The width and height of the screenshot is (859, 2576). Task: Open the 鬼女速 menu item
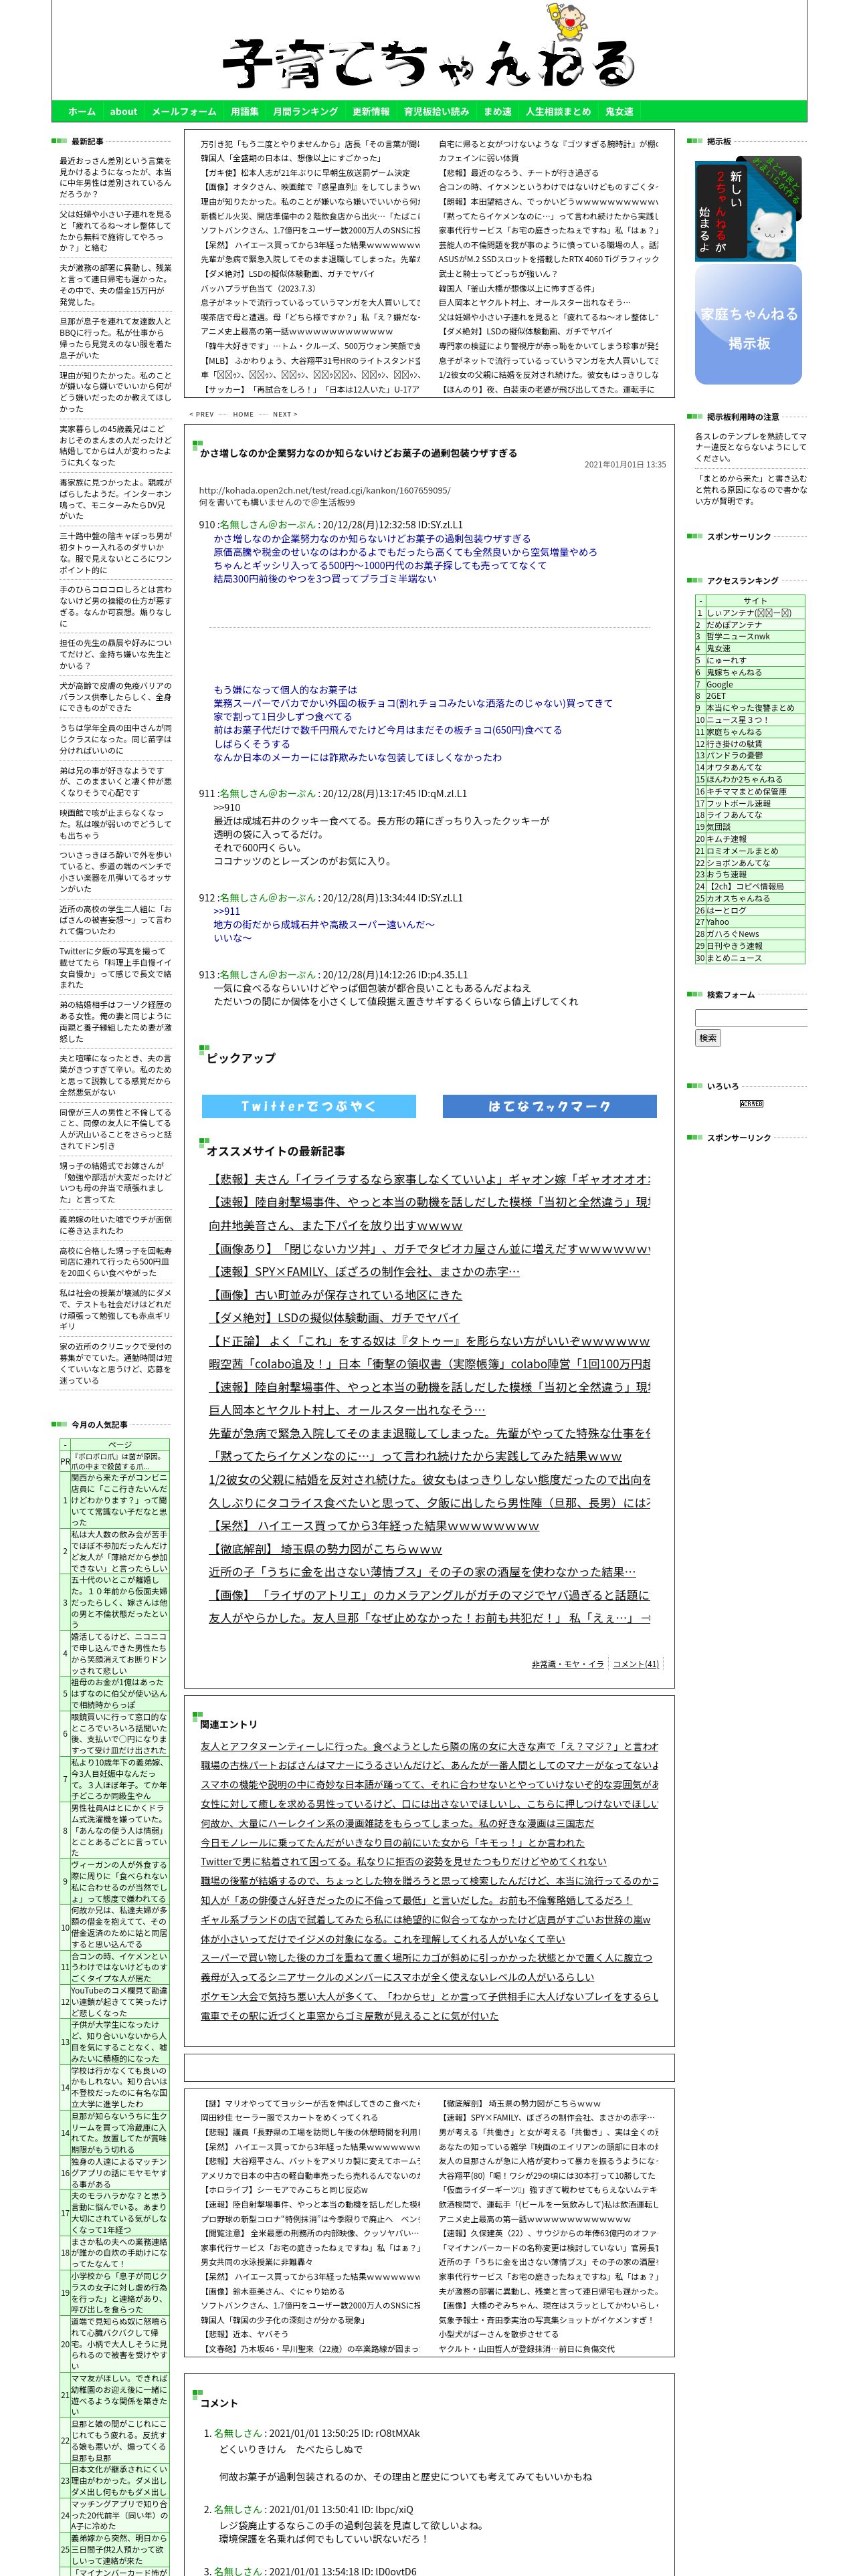click(x=619, y=111)
